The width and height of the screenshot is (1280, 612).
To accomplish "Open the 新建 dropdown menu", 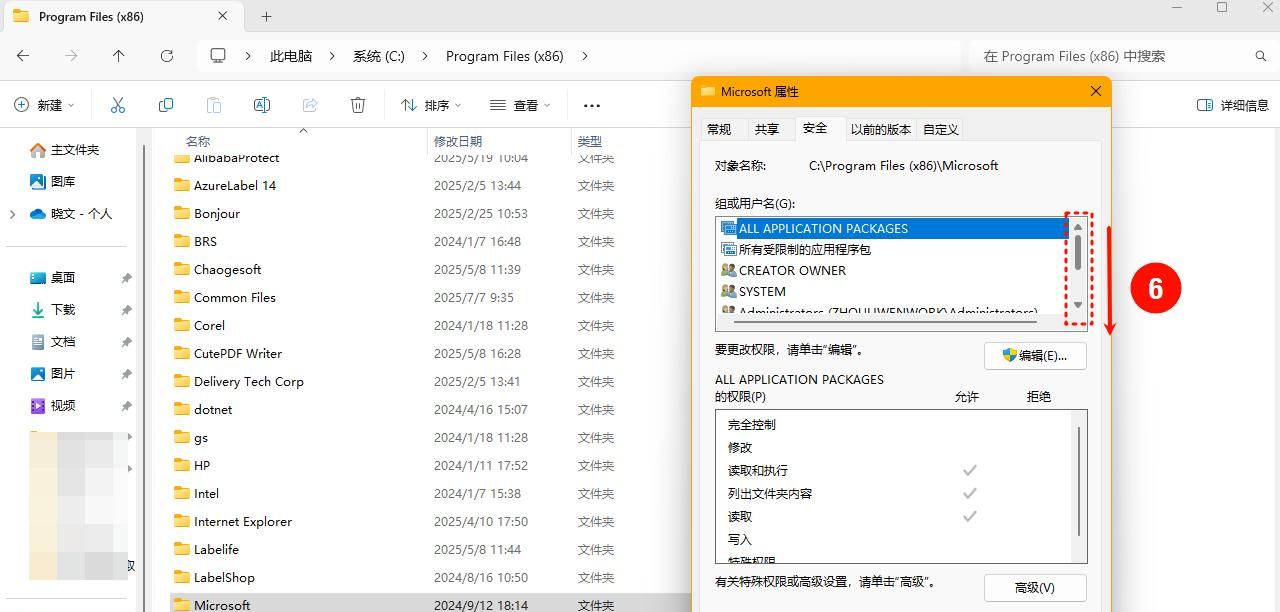I will 44,104.
